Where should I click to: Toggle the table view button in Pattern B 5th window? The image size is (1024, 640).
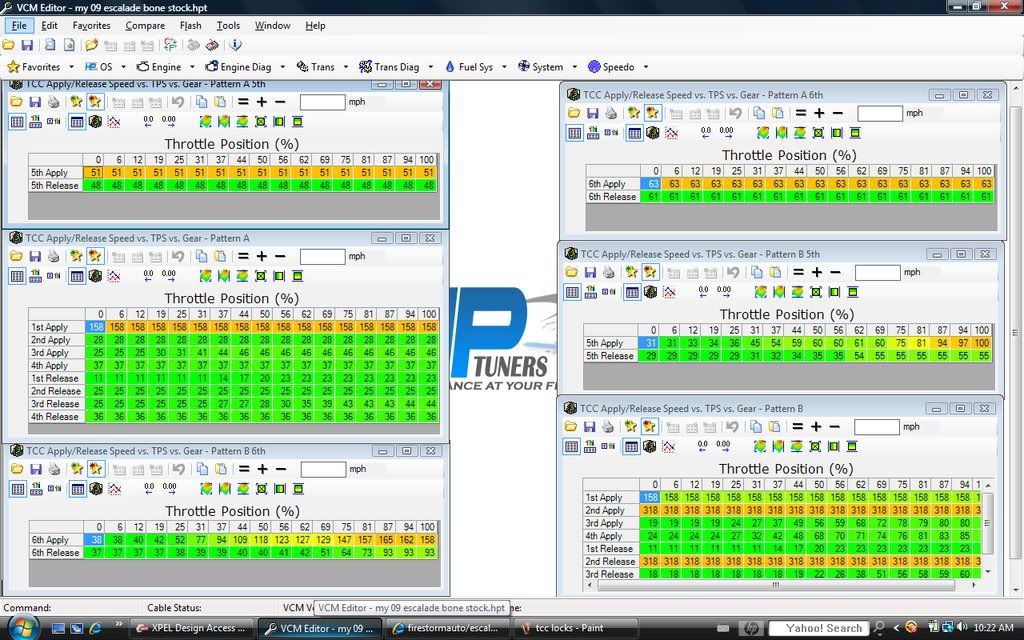pyautogui.click(x=631, y=292)
